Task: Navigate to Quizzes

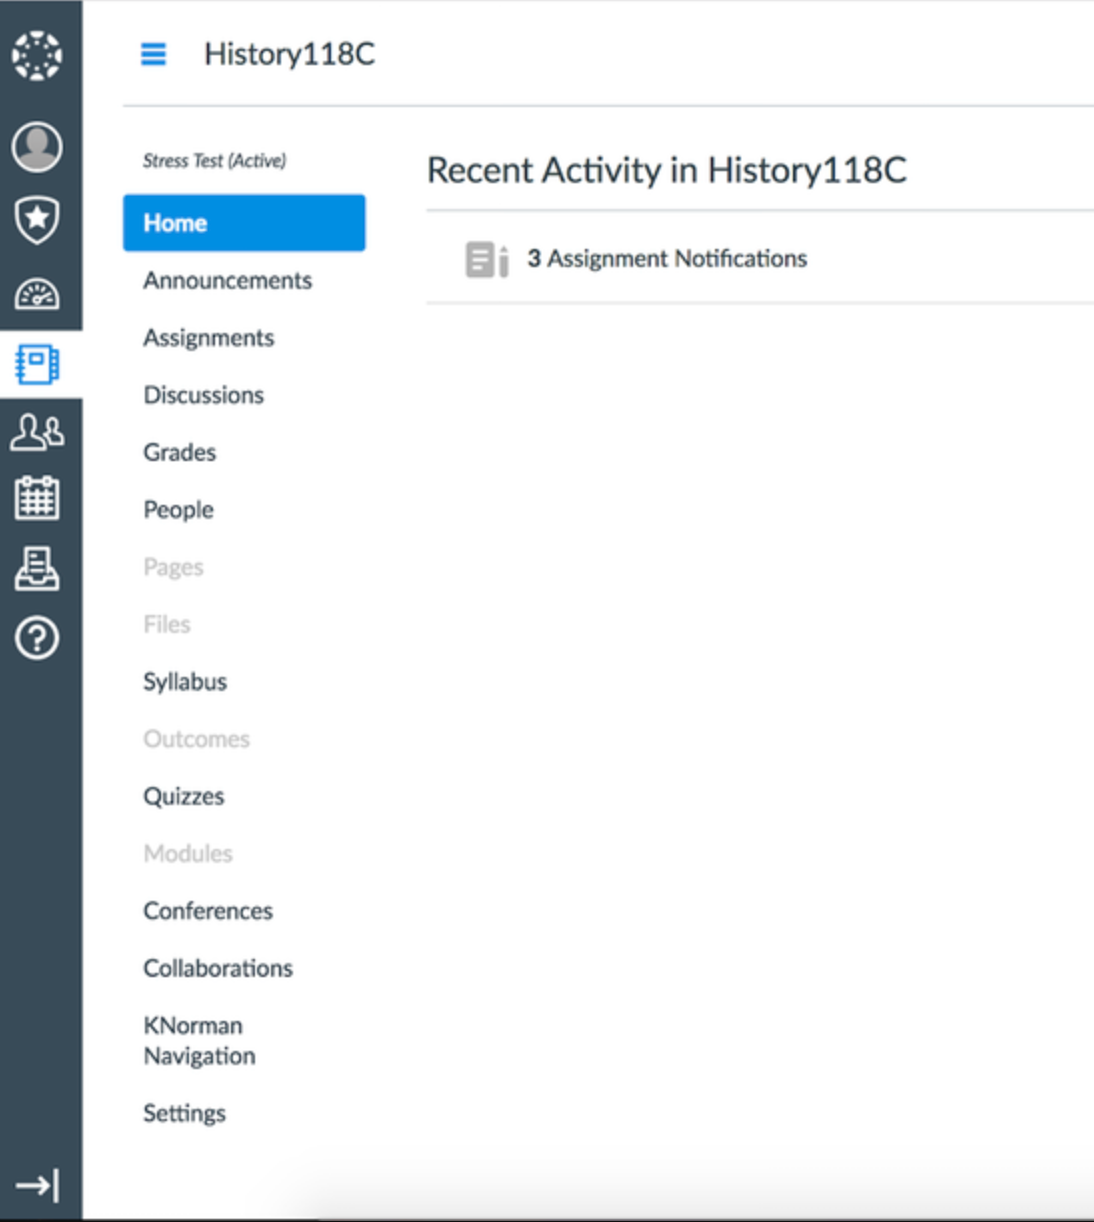Action: click(183, 797)
